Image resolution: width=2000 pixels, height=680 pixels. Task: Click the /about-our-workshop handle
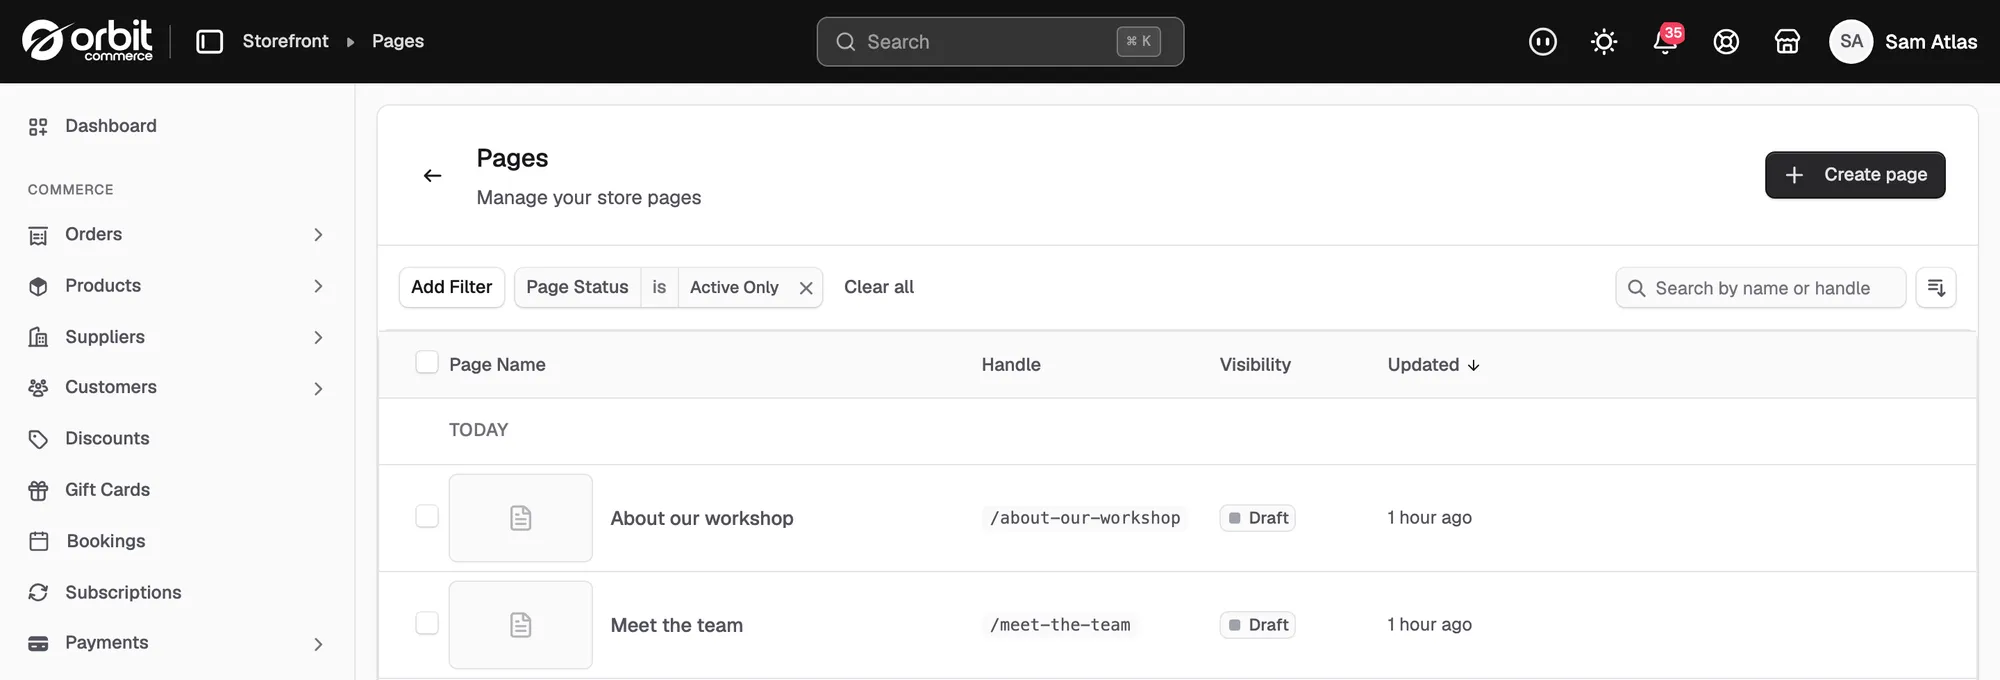coord(1085,518)
